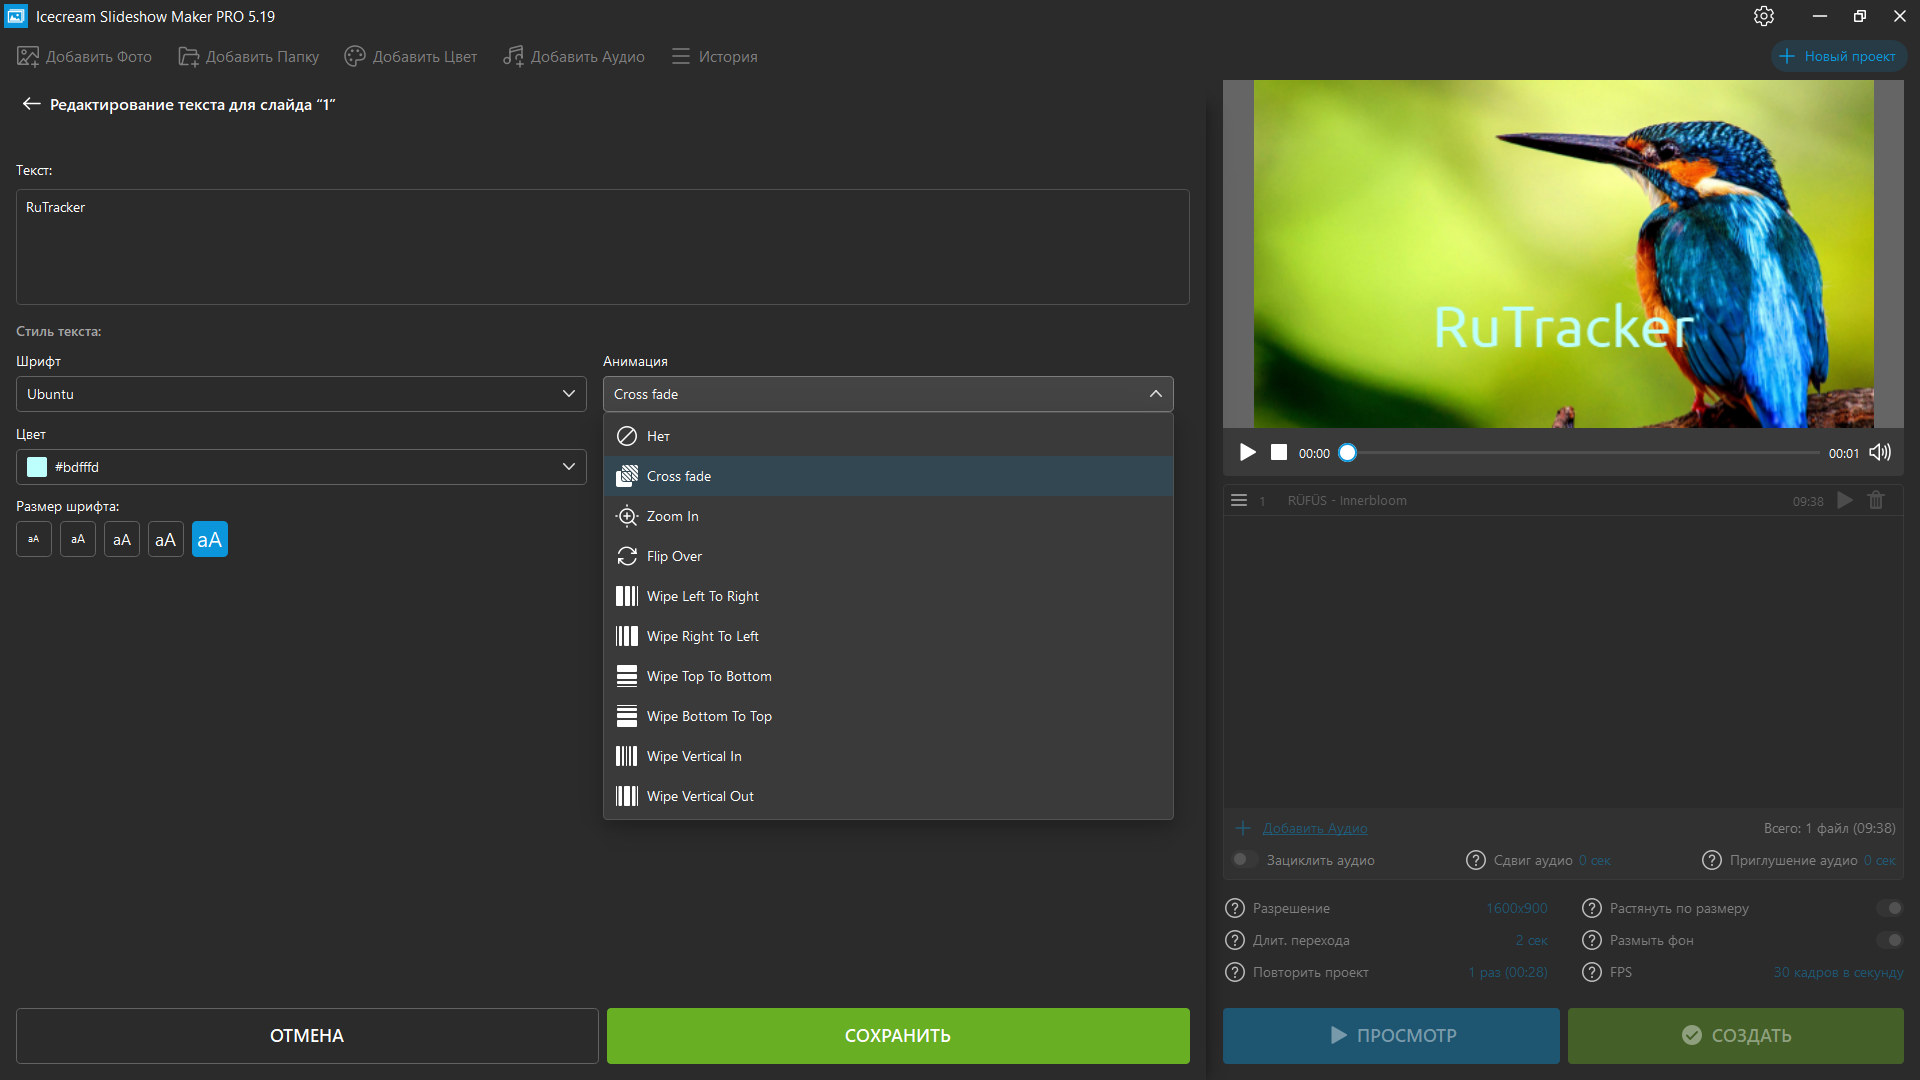Click help icon next to Длит. перехода
Viewport: 1920px width, 1080px height.
click(x=1235, y=940)
